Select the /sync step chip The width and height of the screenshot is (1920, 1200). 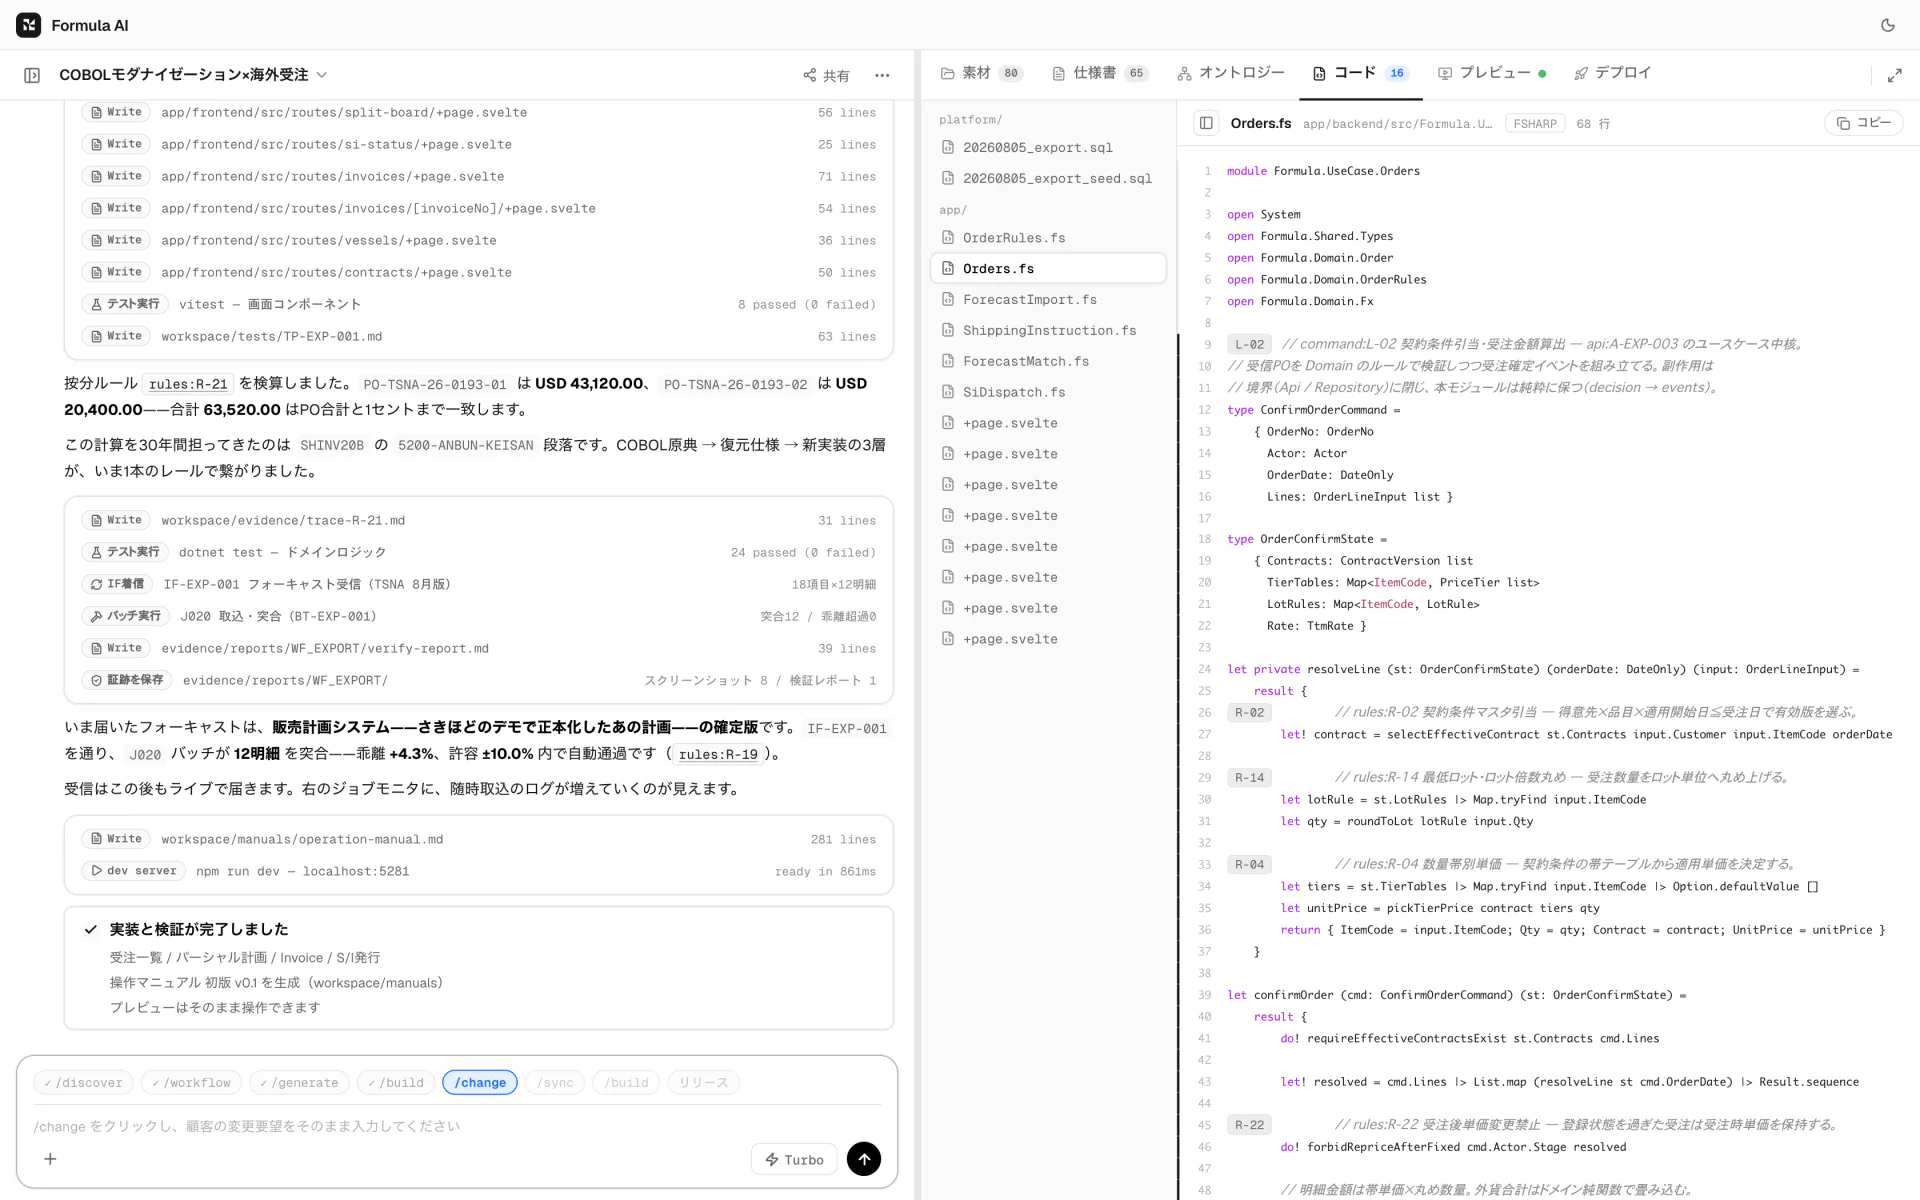click(555, 1082)
